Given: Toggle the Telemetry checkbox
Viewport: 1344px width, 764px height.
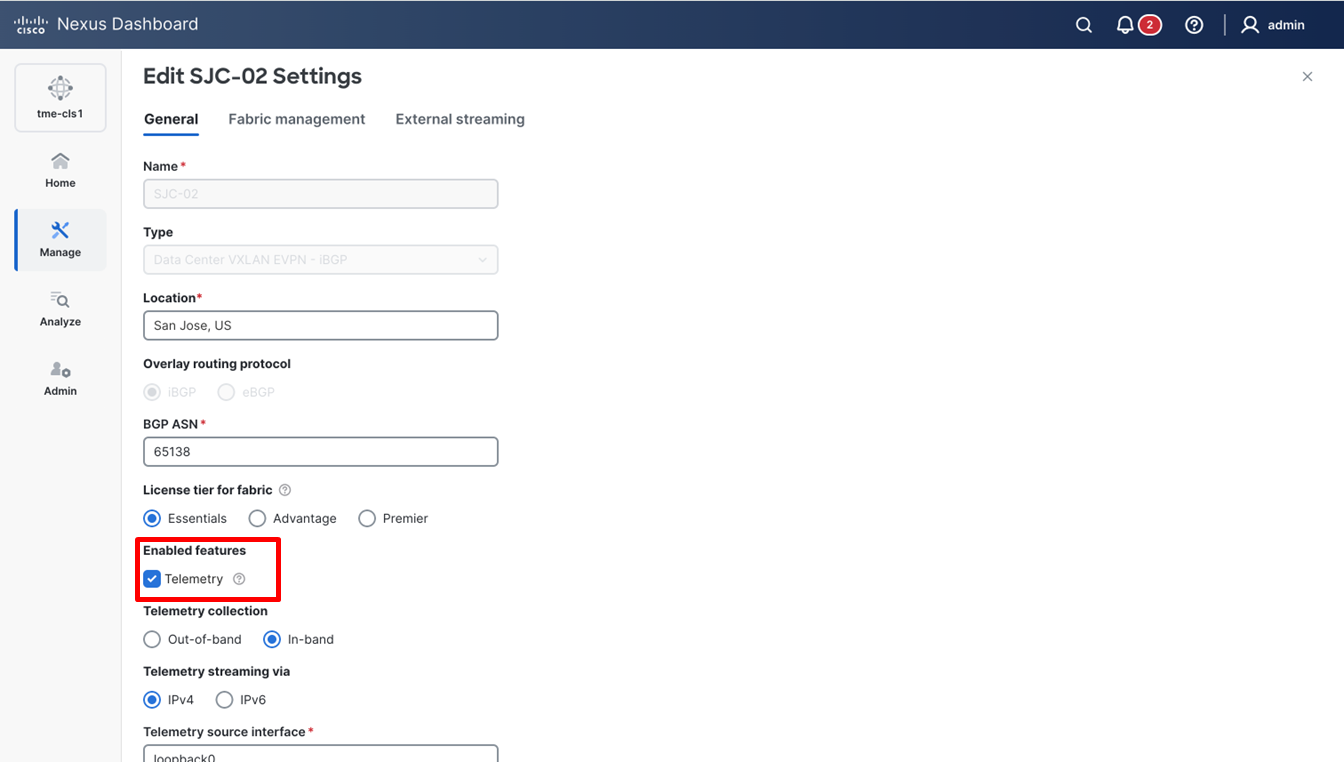Looking at the screenshot, I should pyautogui.click(x=152, y=579).
